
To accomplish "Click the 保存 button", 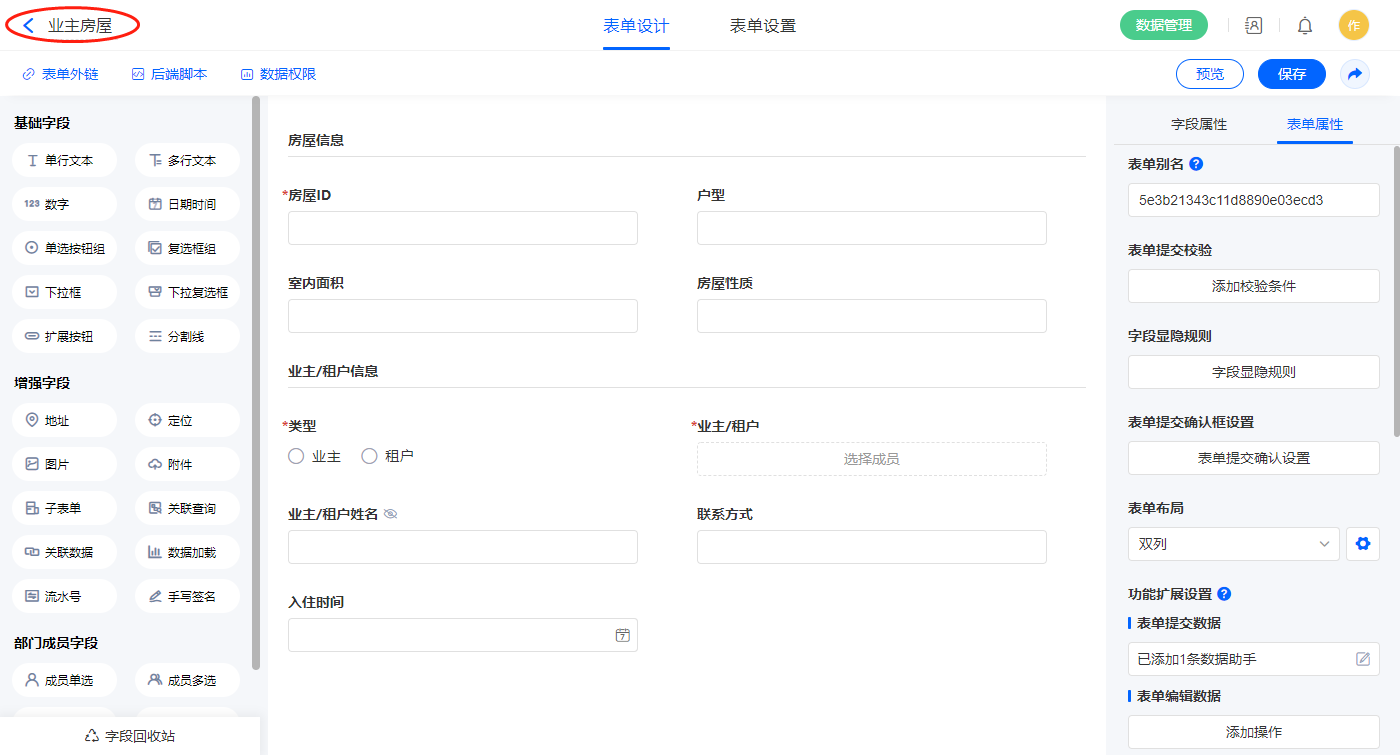I will point(1291,74).
